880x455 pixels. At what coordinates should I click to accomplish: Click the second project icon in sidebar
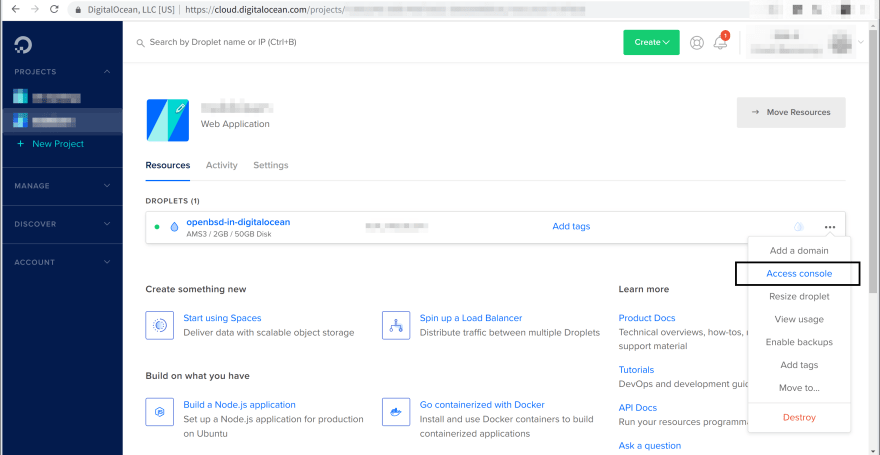click(x=21, y=120)
